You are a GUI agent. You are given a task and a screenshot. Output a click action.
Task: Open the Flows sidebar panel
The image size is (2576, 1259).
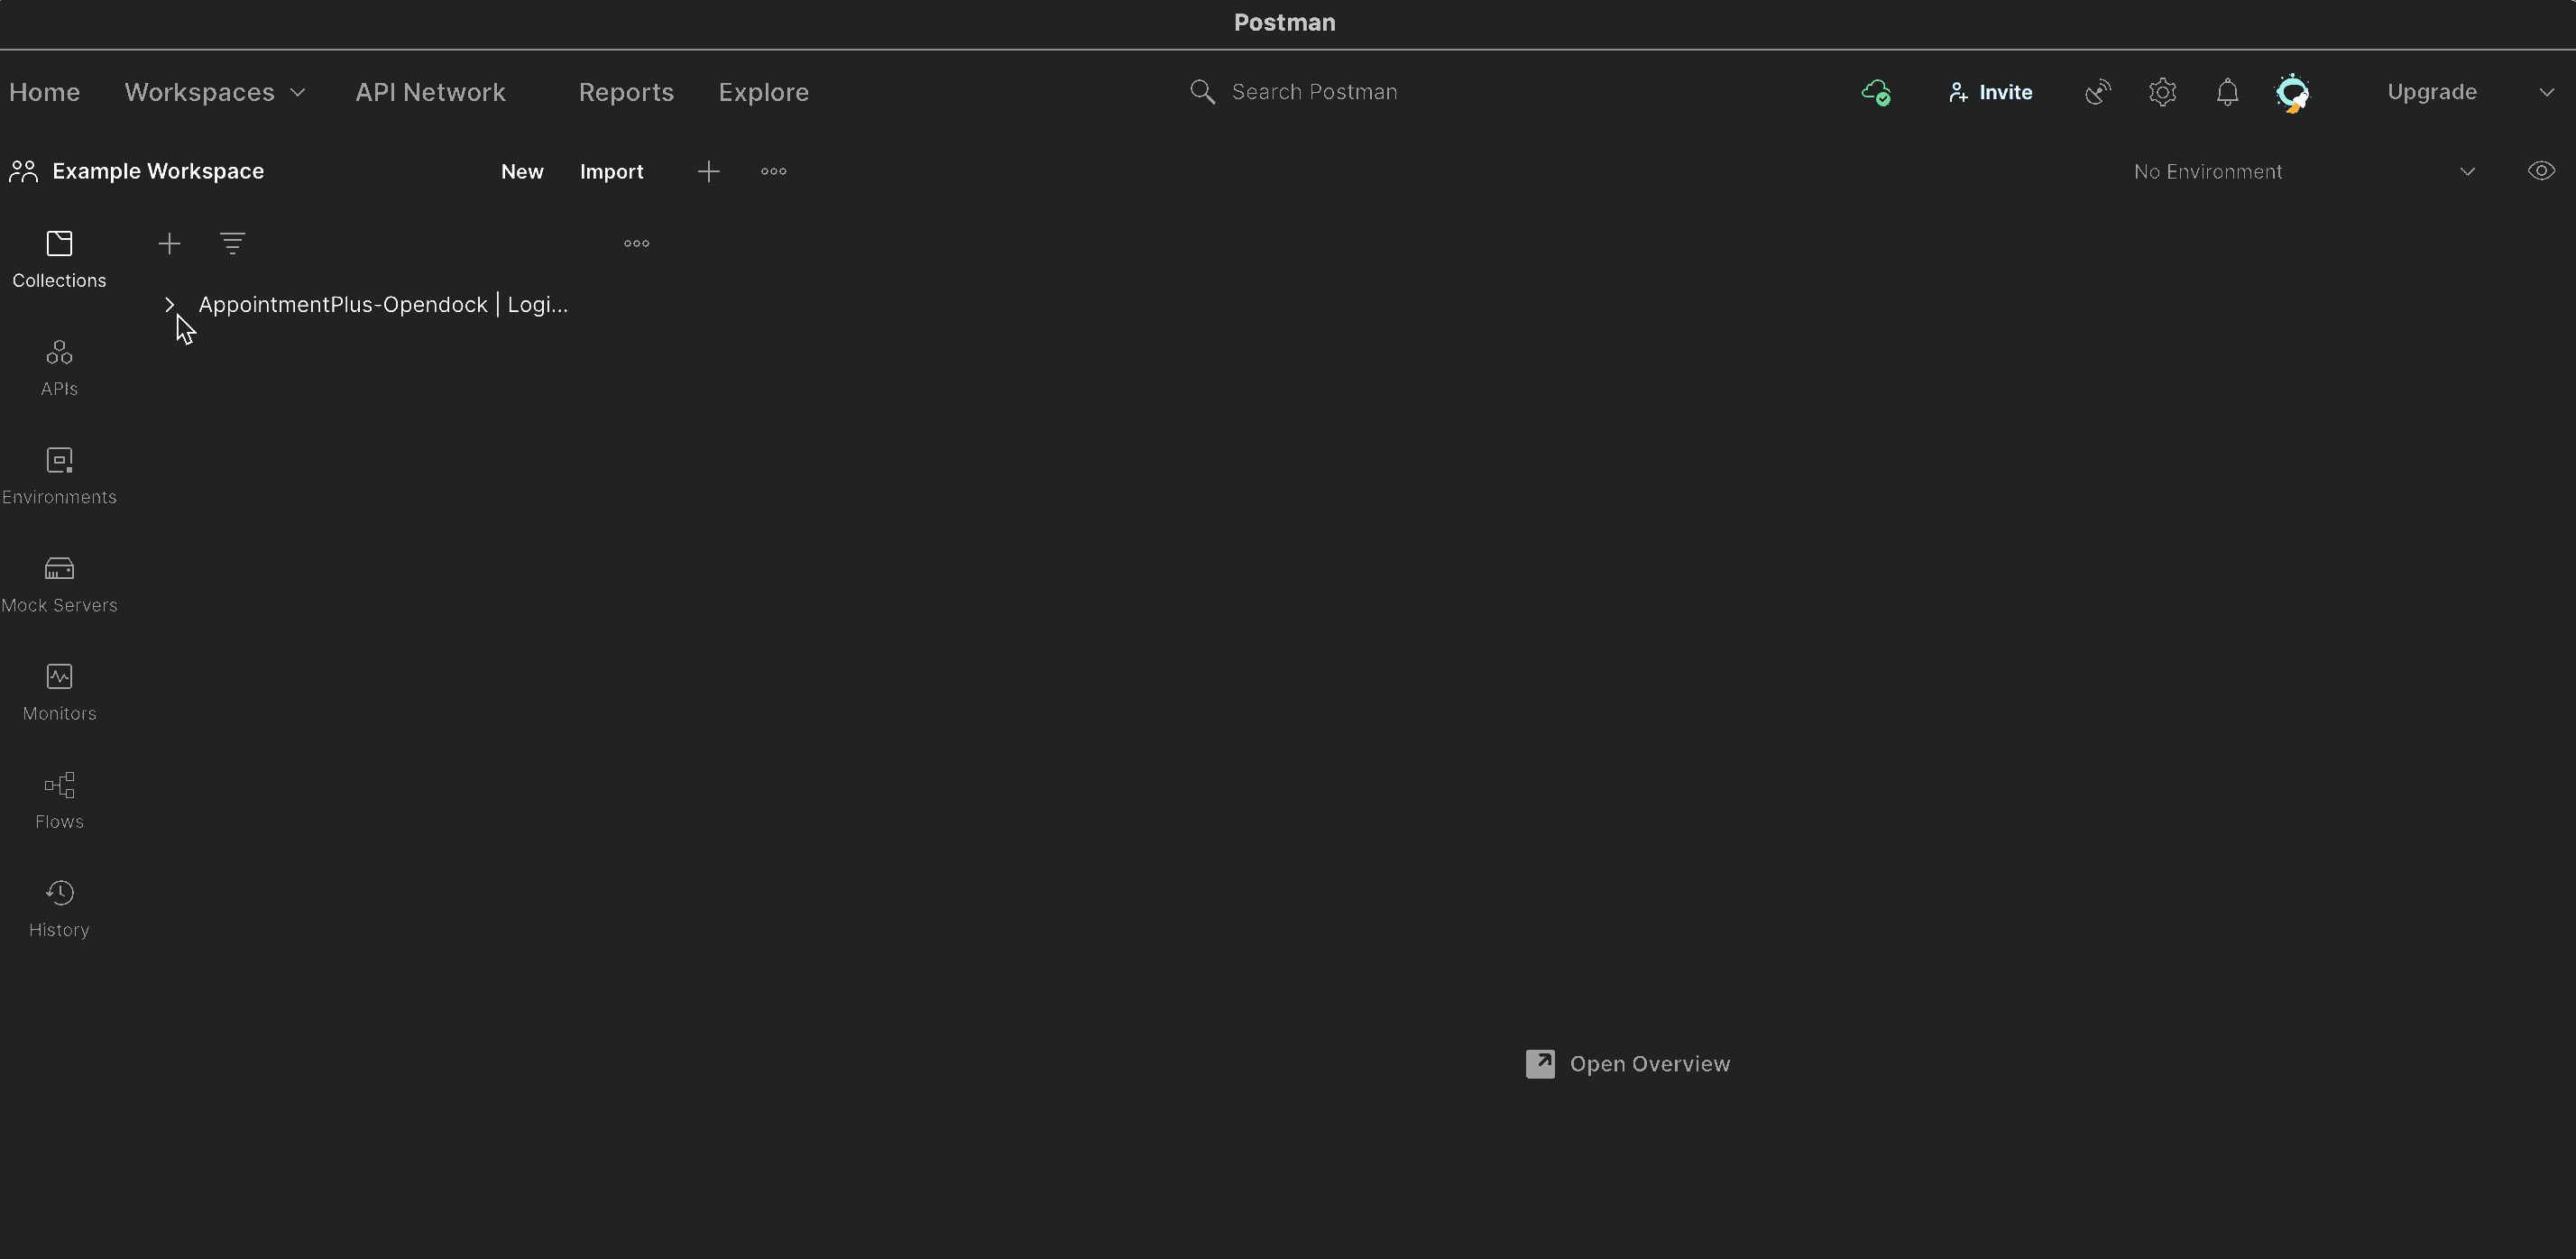[x=59, y=801]
